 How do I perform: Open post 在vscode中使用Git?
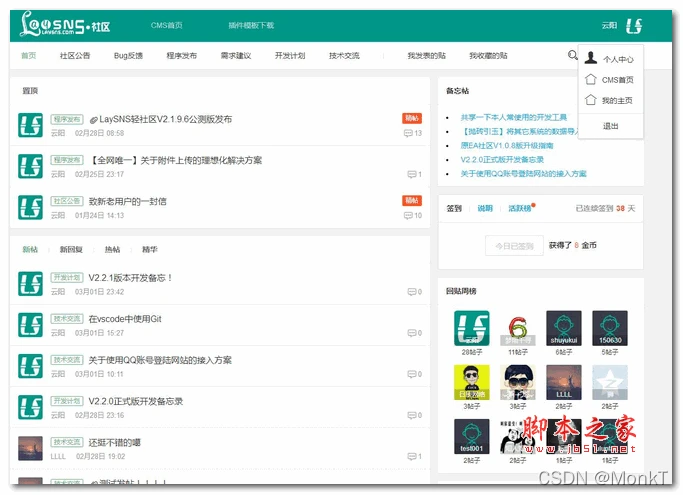125,319
